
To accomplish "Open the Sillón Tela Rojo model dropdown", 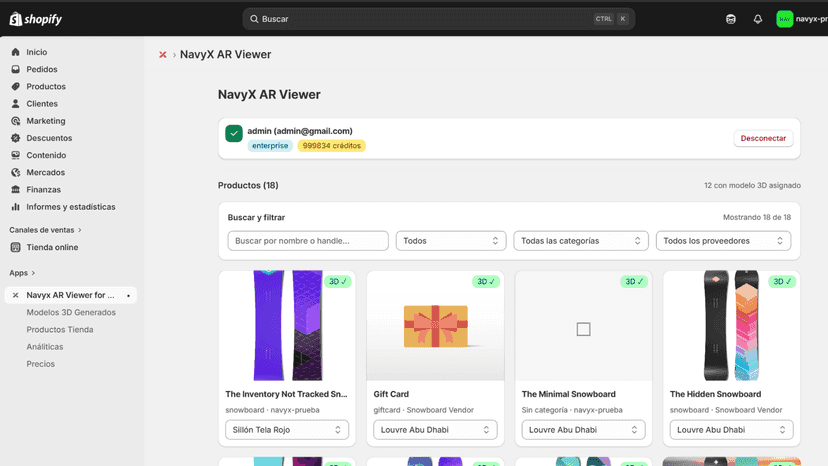I will click(x=287, y=430).
